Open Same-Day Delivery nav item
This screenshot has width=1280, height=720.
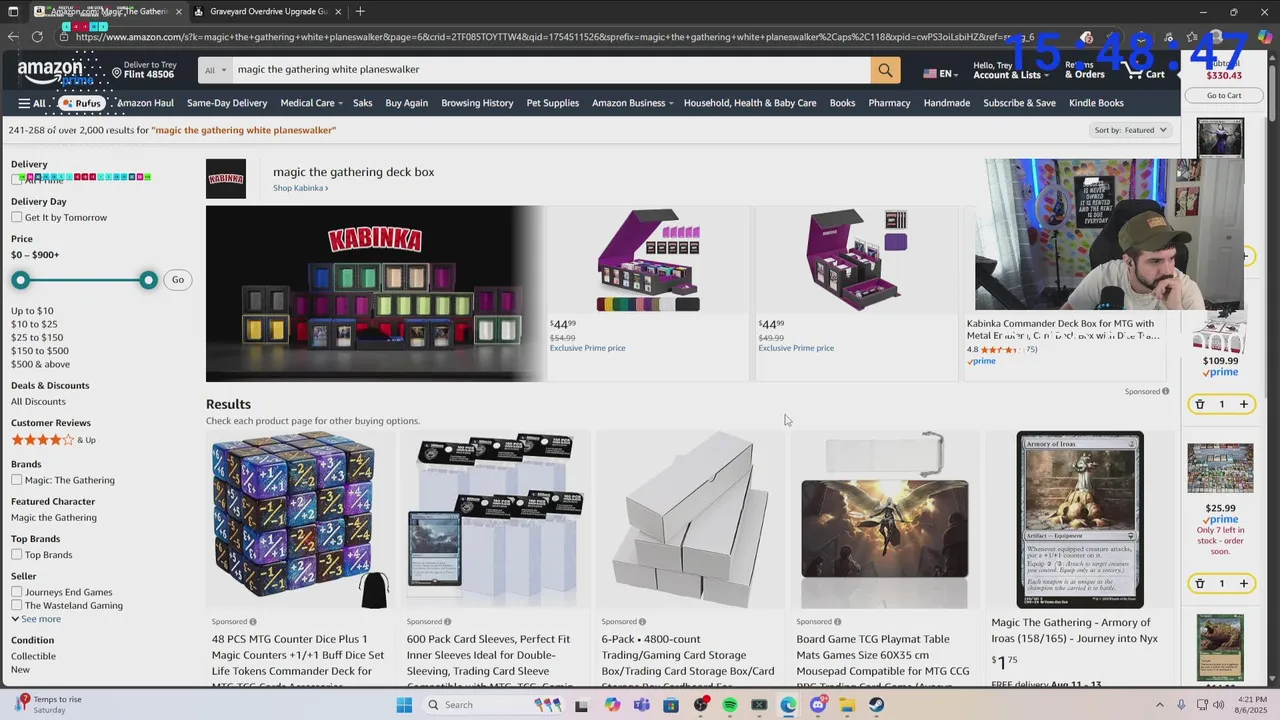pyautogui.click(x=227, y=103)
